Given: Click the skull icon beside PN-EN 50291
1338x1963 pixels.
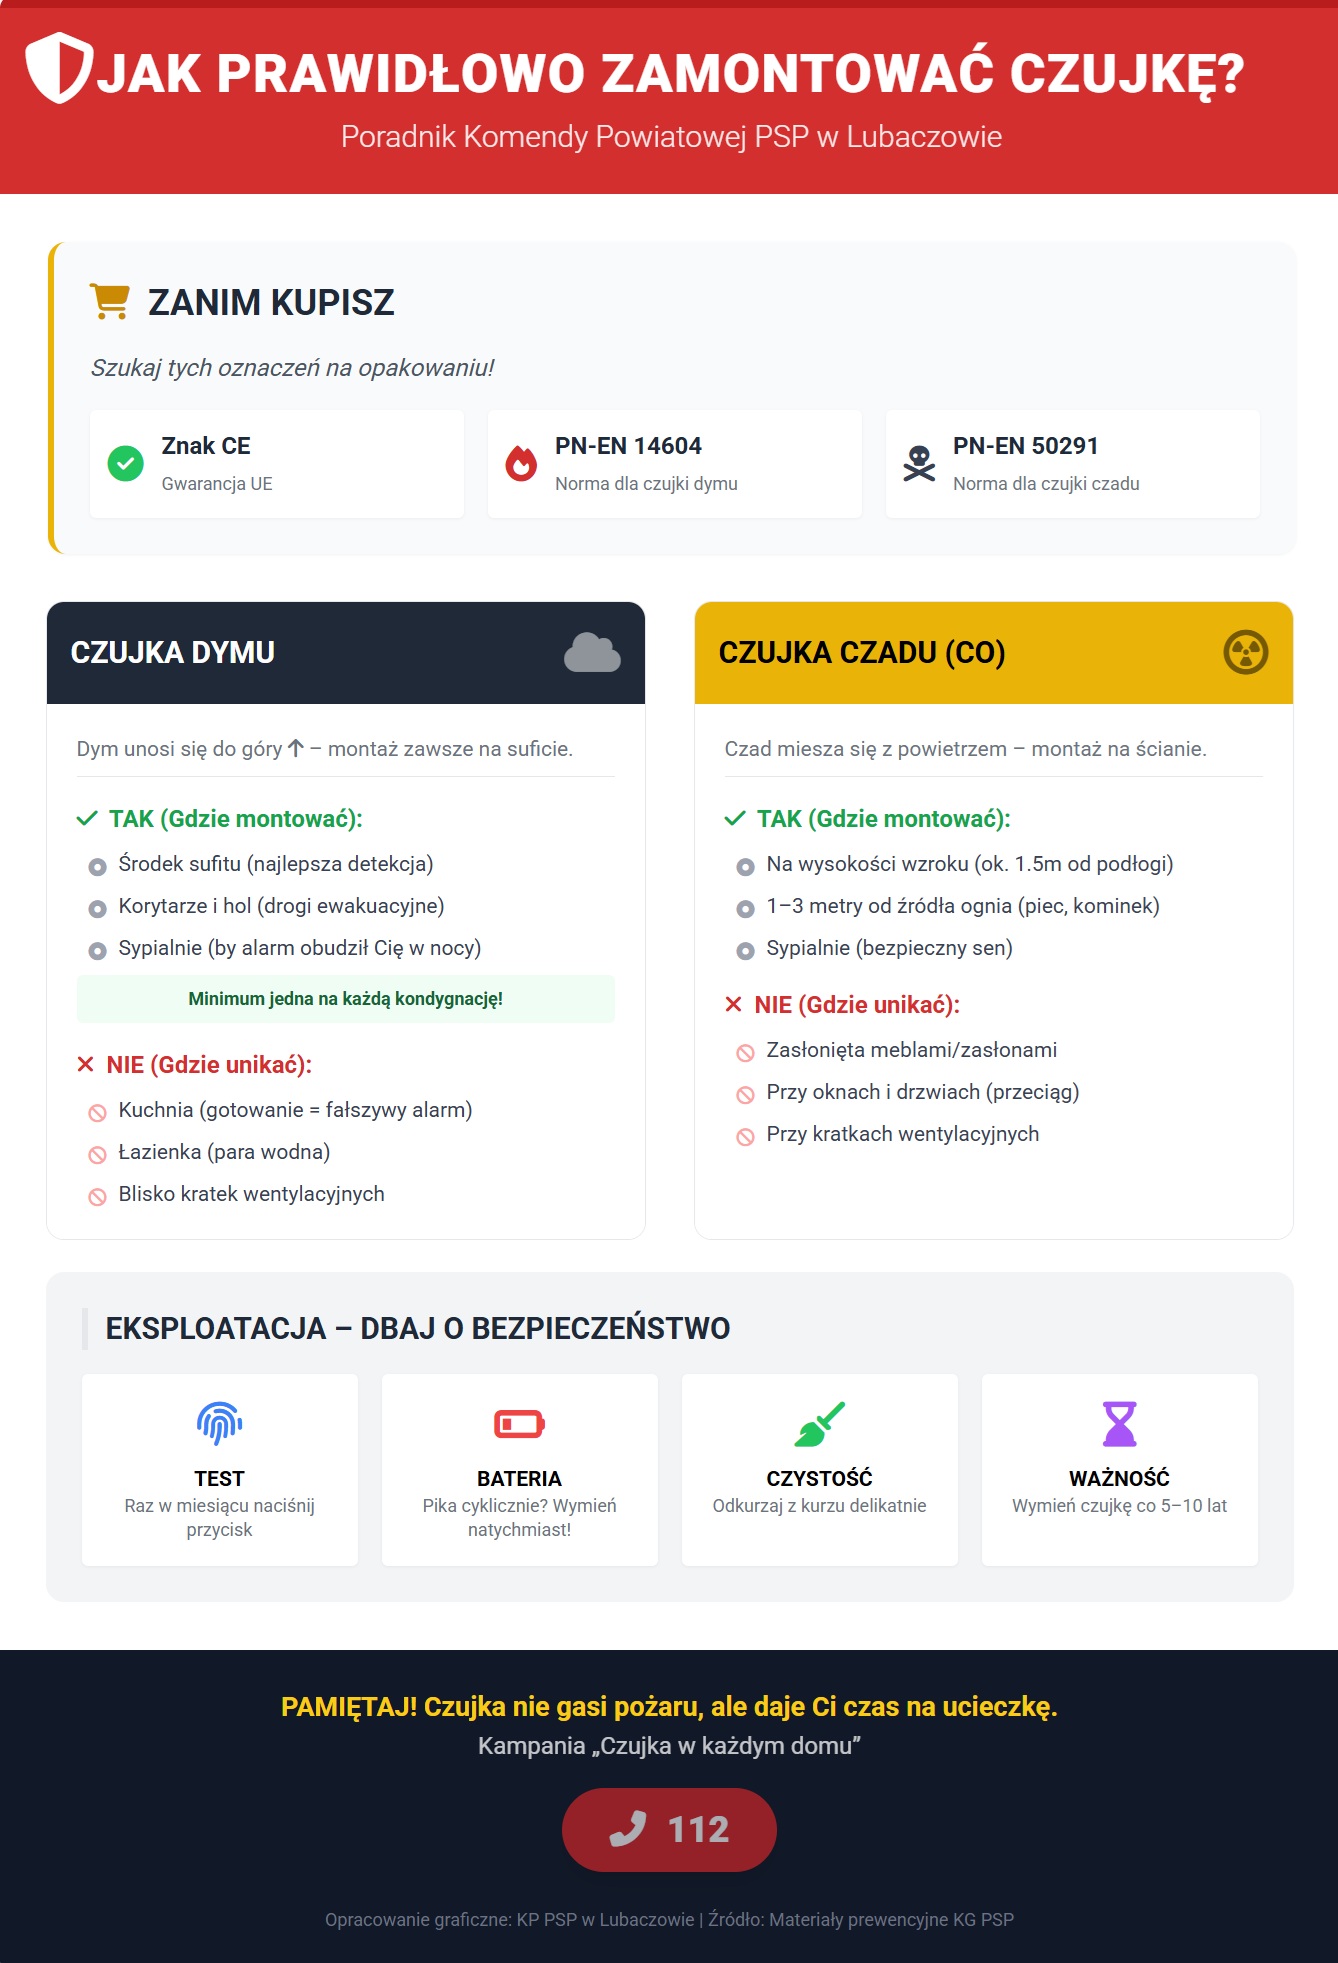Looking at the screenshot, I should (x=919, y=463).
